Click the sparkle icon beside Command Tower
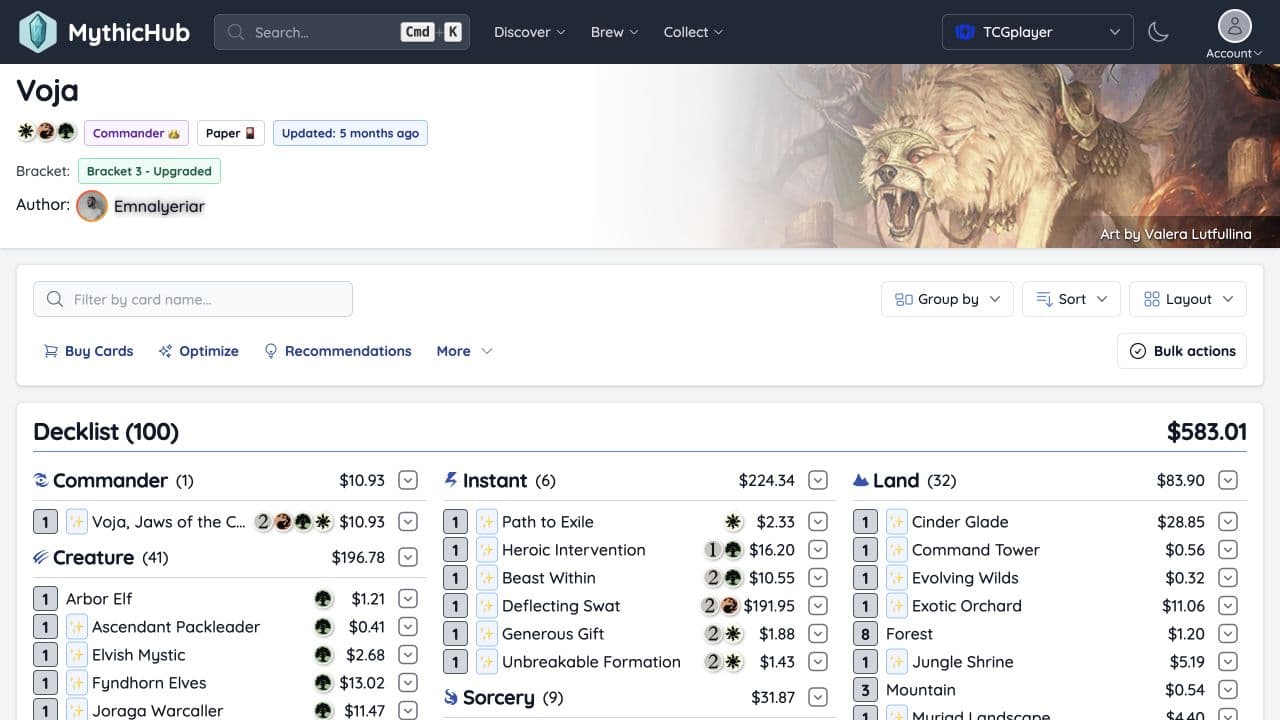1280x720 pixels. [897, 550]
